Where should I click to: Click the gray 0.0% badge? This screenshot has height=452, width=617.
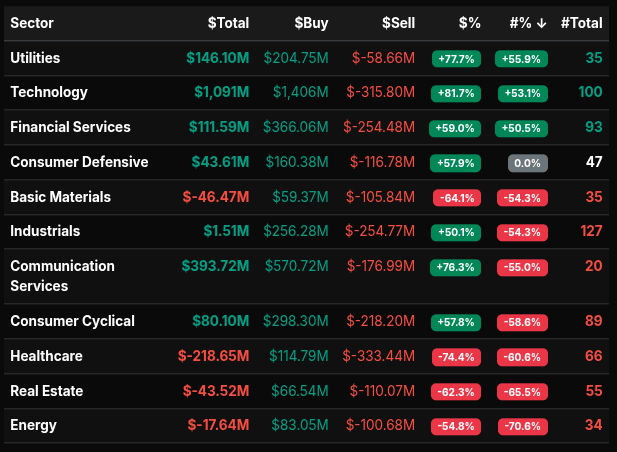526,162
